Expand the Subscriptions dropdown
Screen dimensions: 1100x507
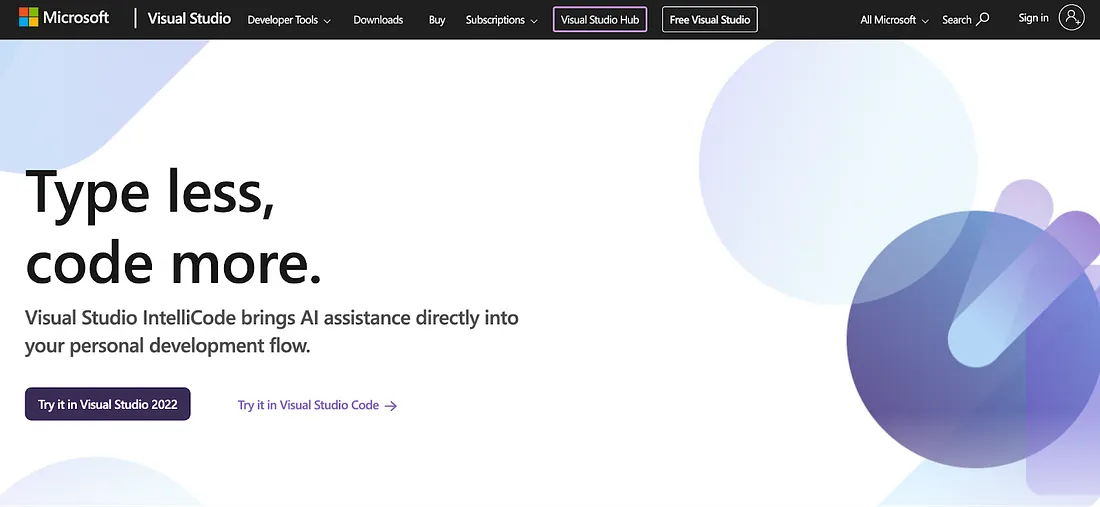click(502, 20)
